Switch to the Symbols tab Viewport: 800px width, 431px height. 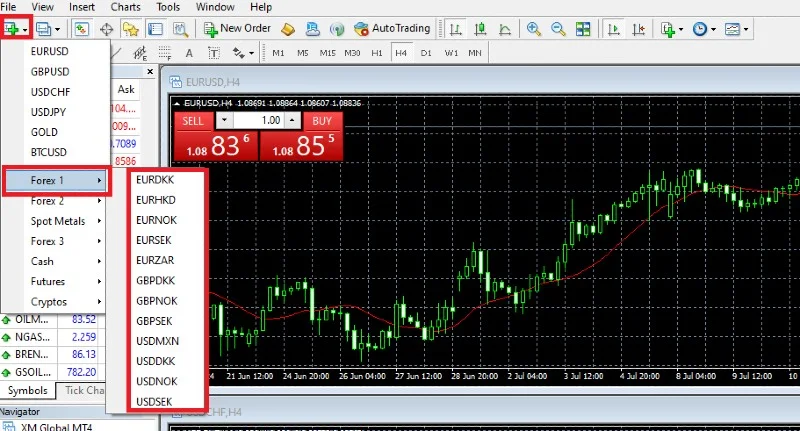(x=28, y=391)
